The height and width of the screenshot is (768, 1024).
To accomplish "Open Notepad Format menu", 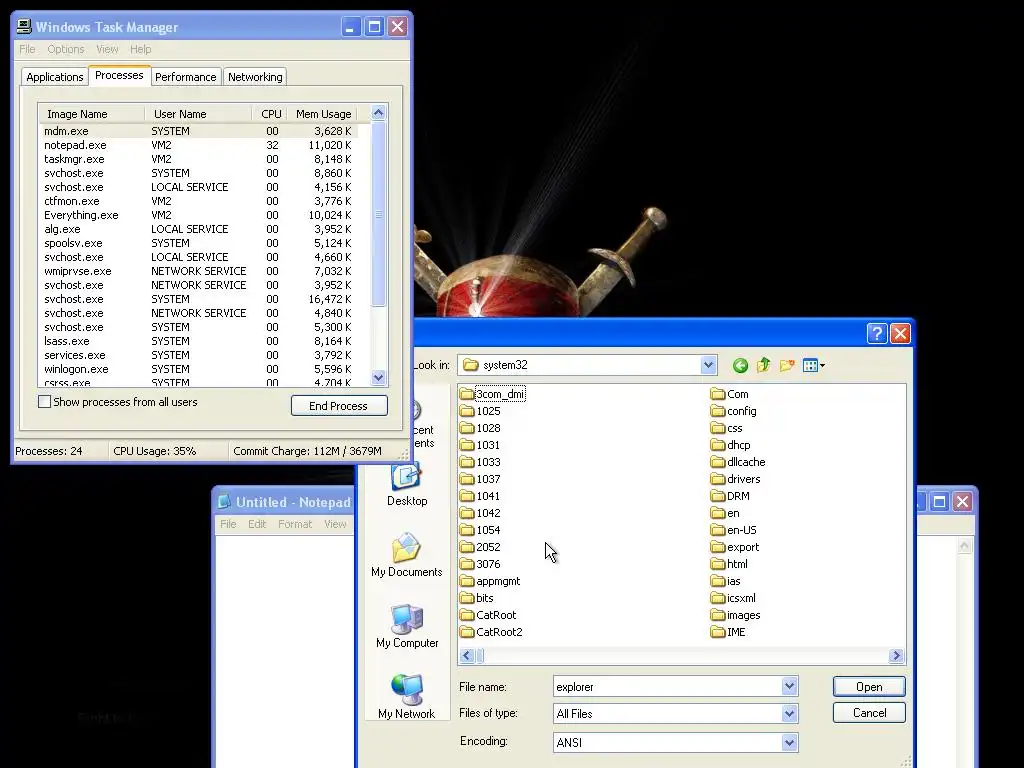I will (x=295, y=524).
